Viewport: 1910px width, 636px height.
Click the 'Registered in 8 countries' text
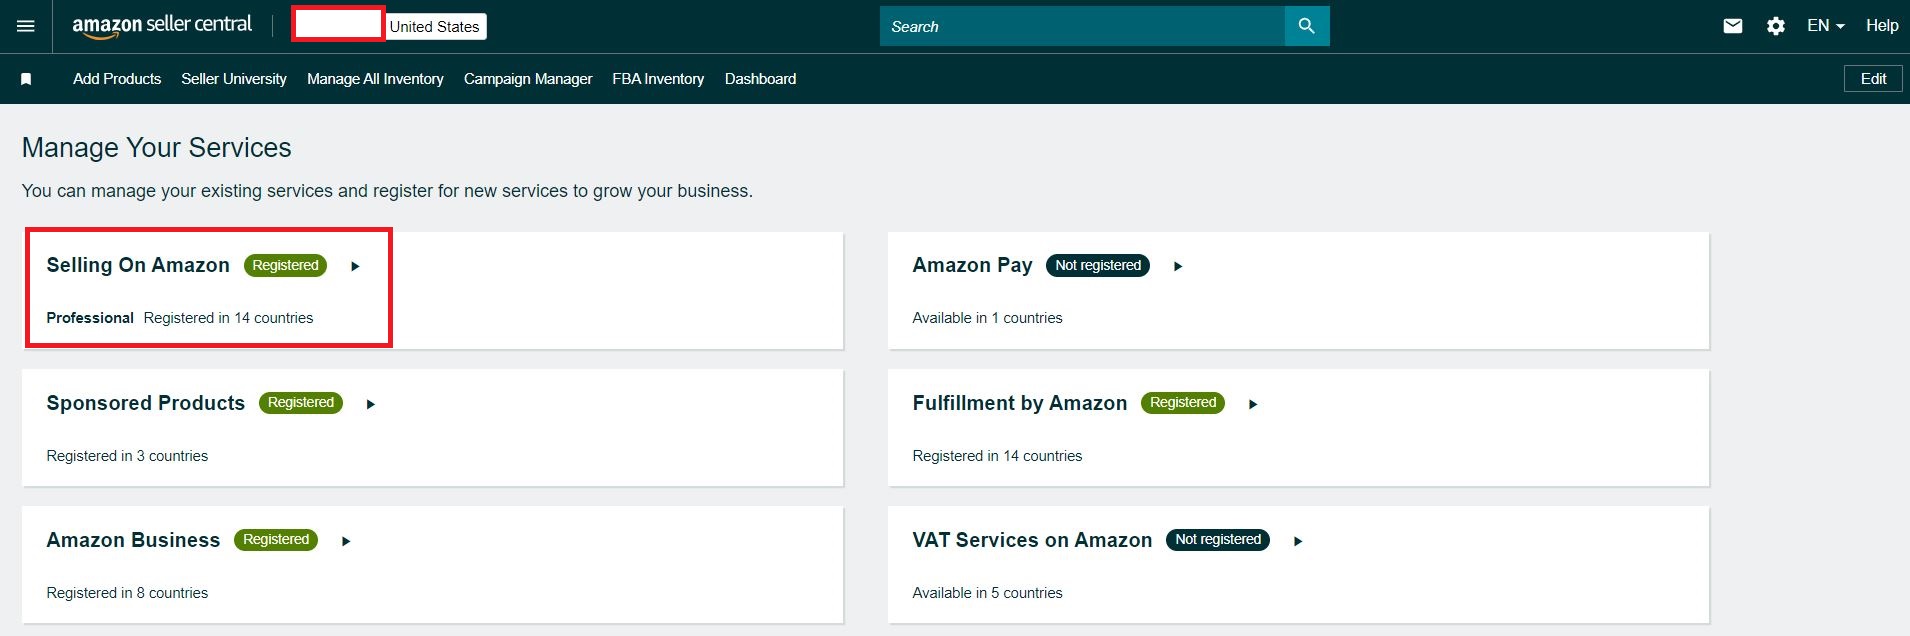tap(127, 593)
